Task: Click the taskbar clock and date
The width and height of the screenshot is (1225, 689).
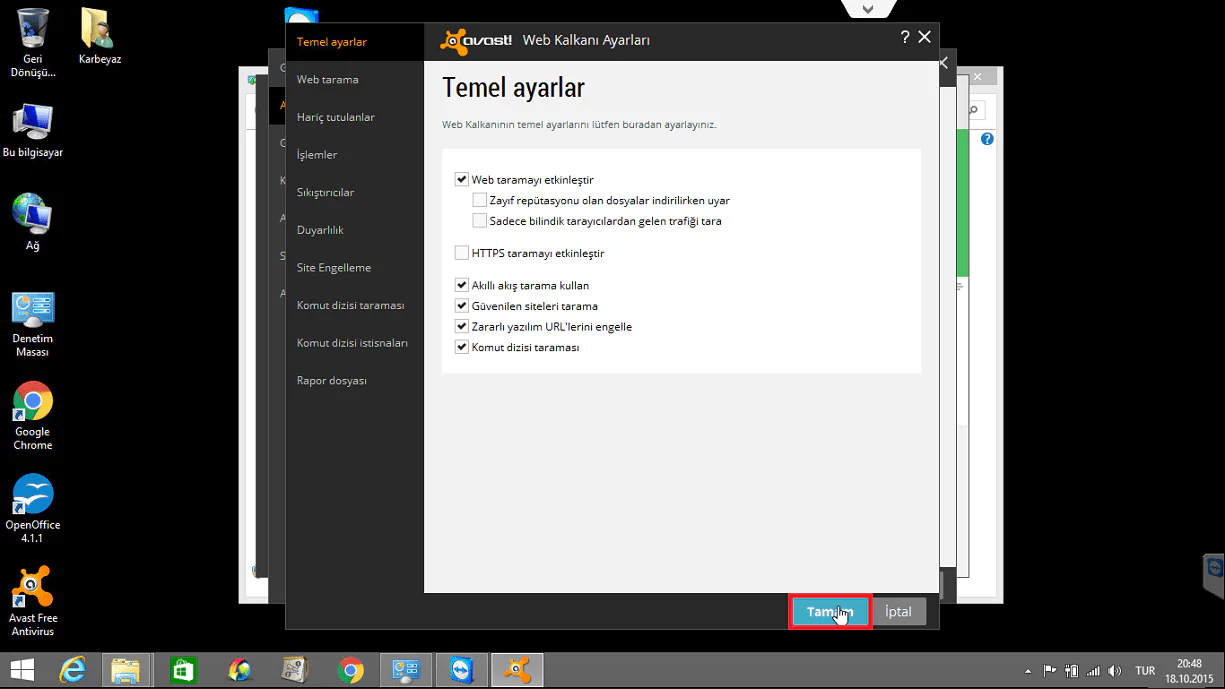Action: click(x=1188, y=670)
